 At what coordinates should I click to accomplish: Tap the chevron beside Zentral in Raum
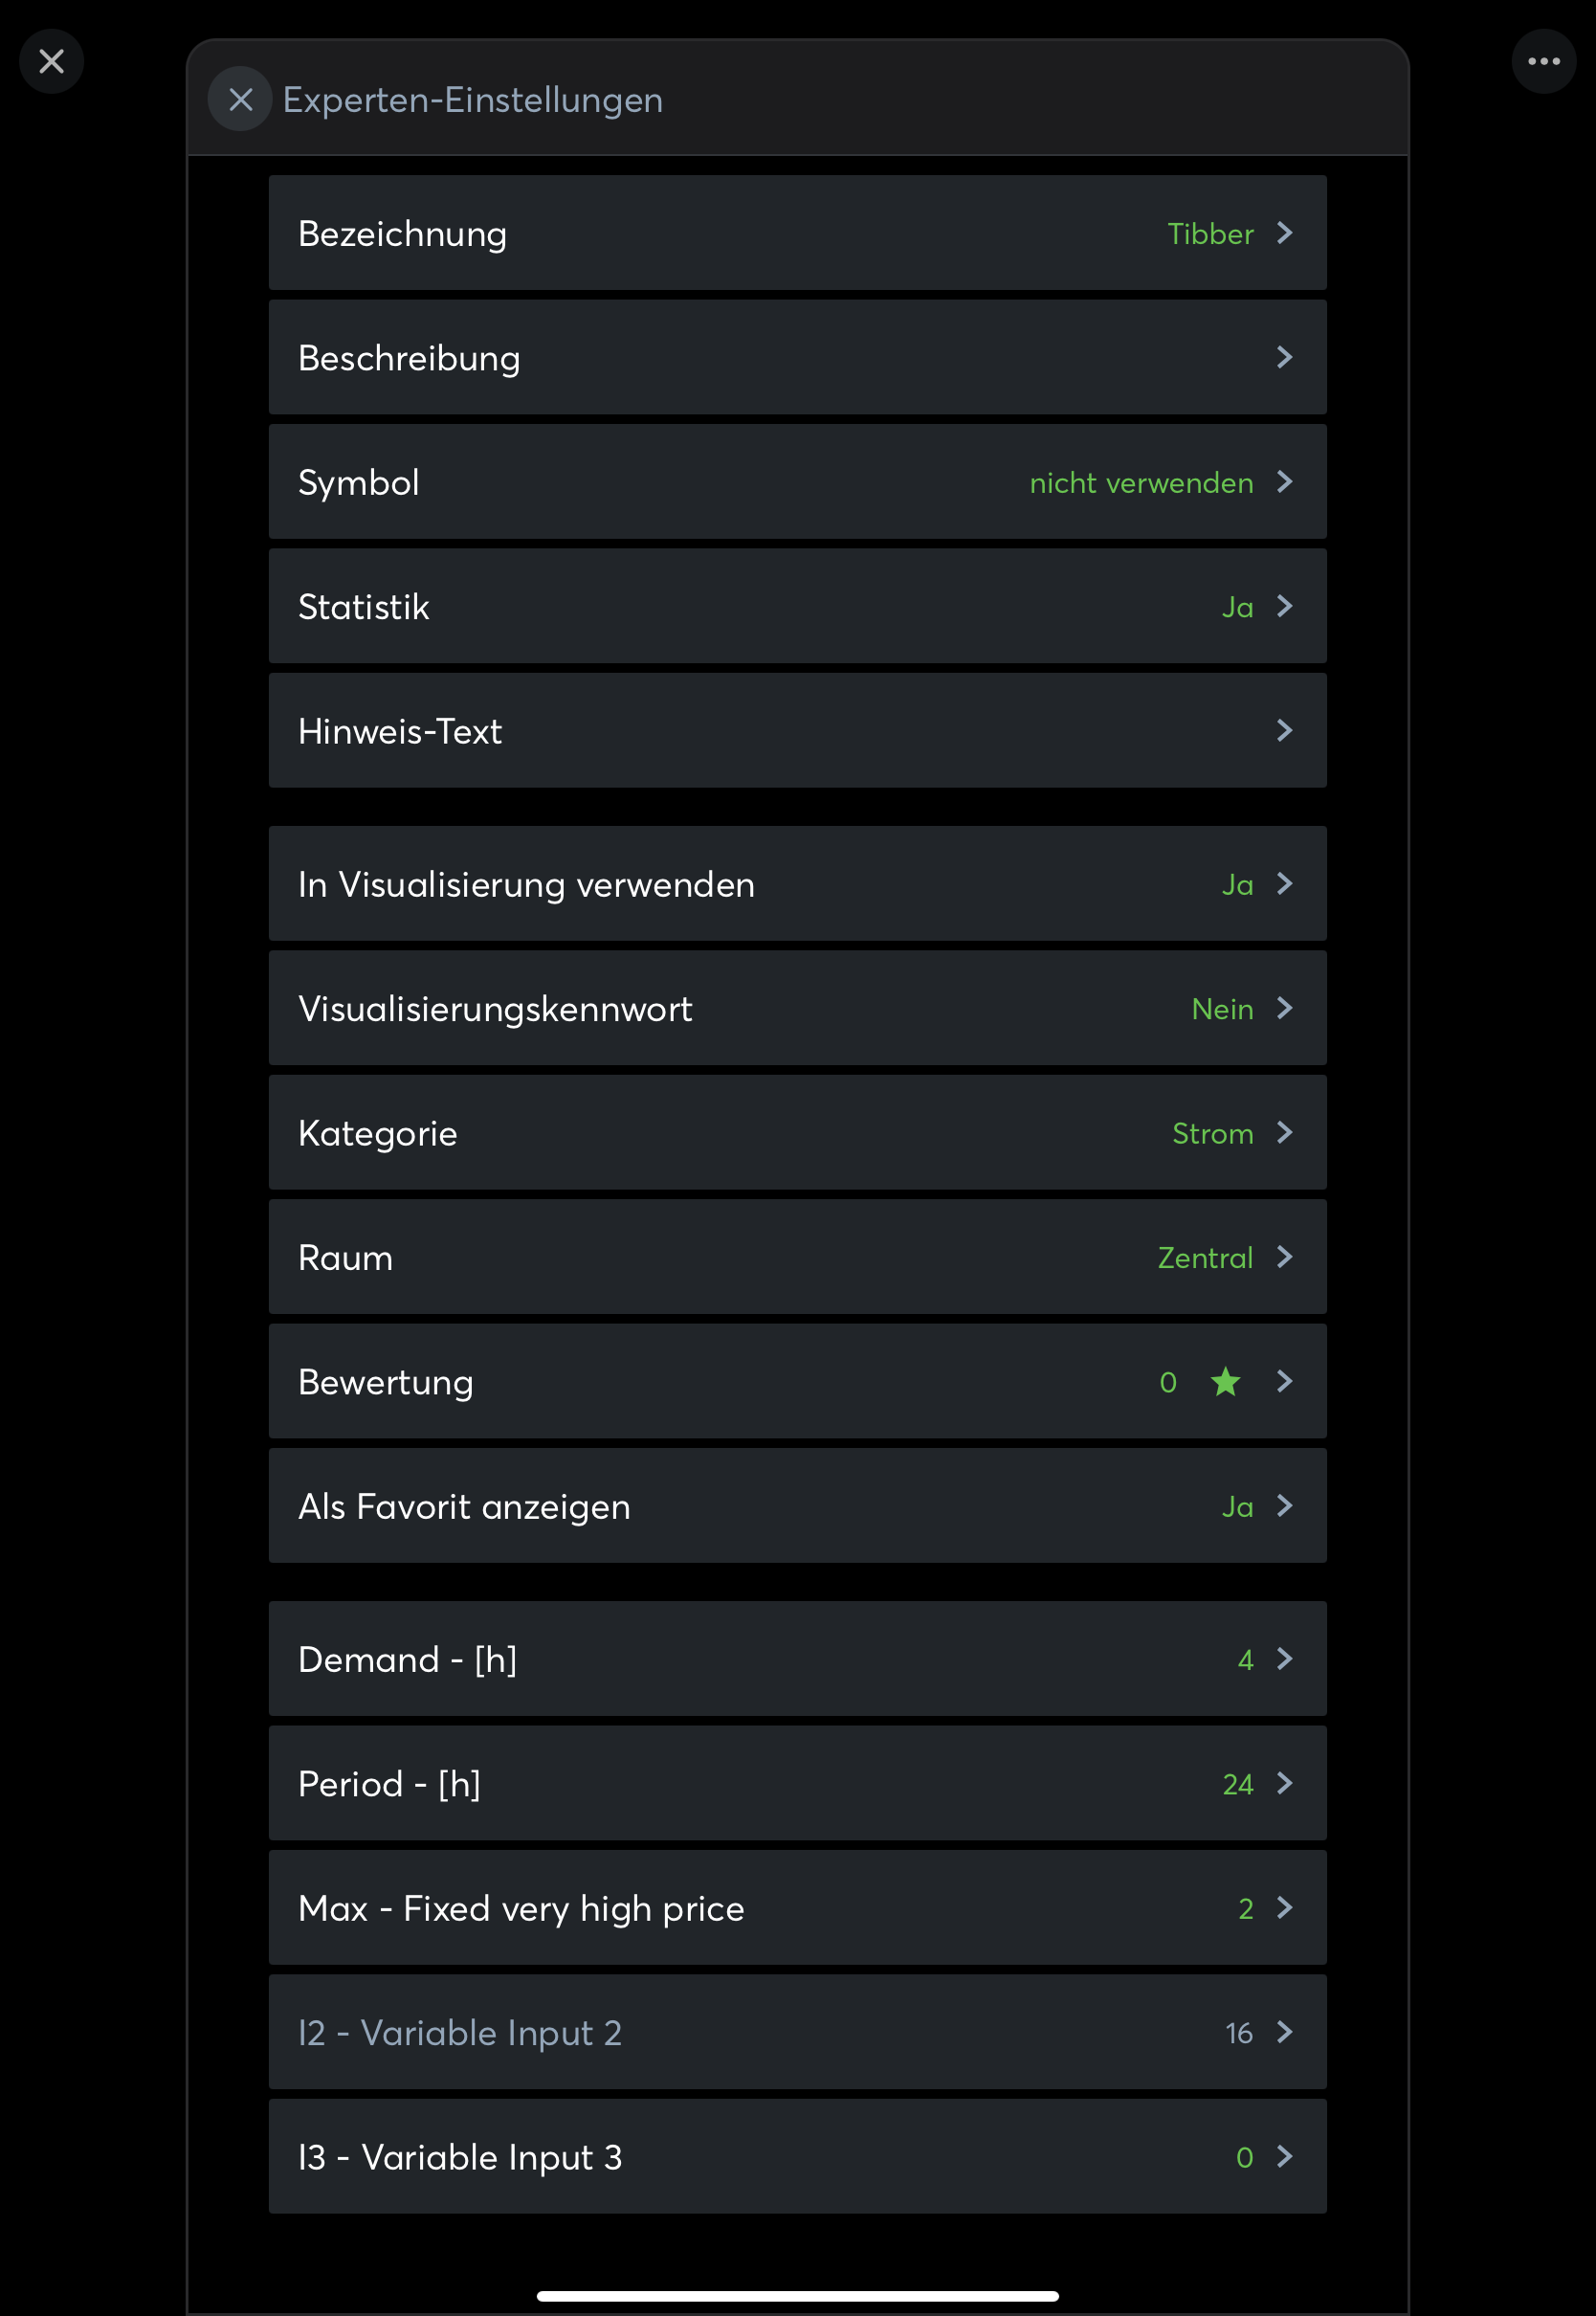tap(1285, 1257)
